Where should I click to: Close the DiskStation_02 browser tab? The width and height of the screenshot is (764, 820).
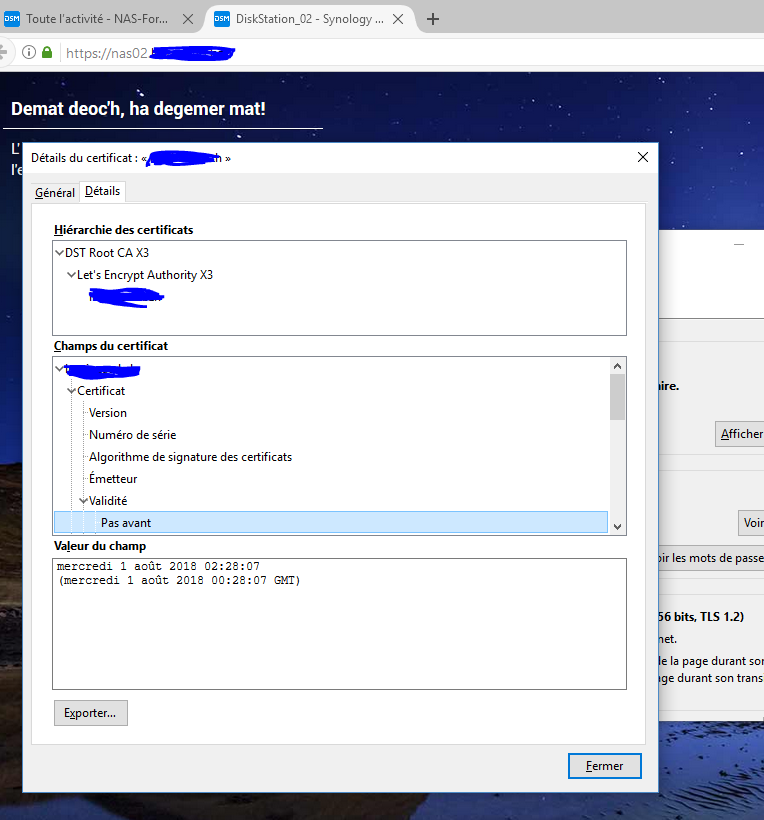(398, 19)
